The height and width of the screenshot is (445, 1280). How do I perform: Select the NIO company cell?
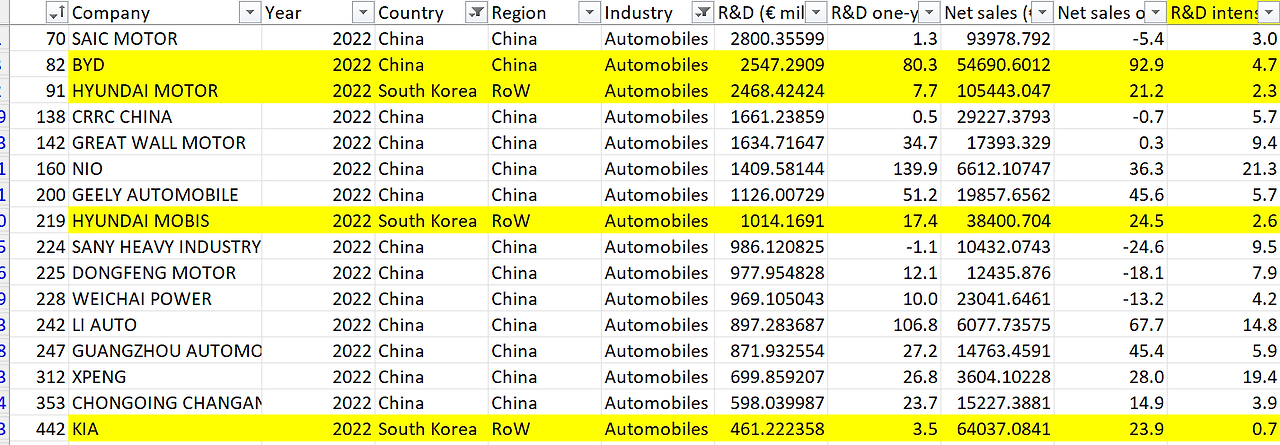[165, 169]
